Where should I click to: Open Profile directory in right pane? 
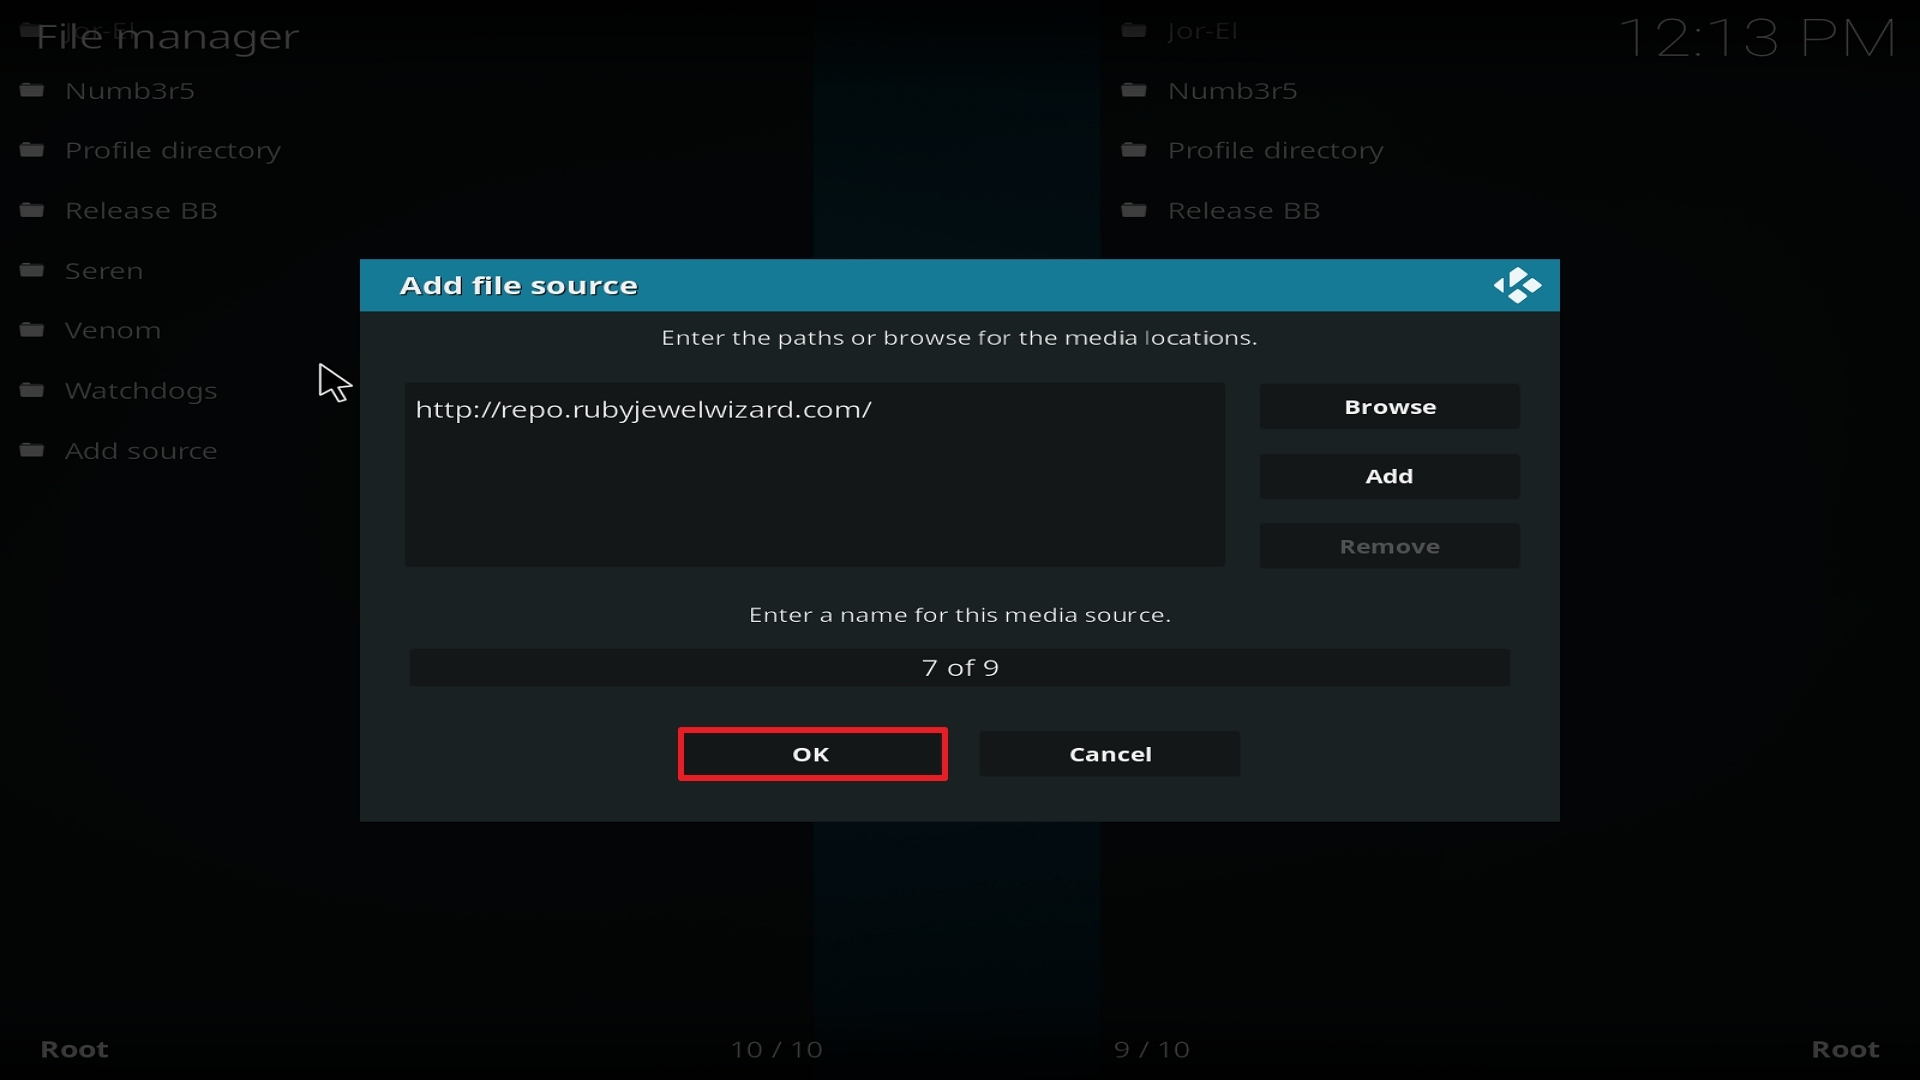point(1276,151)
